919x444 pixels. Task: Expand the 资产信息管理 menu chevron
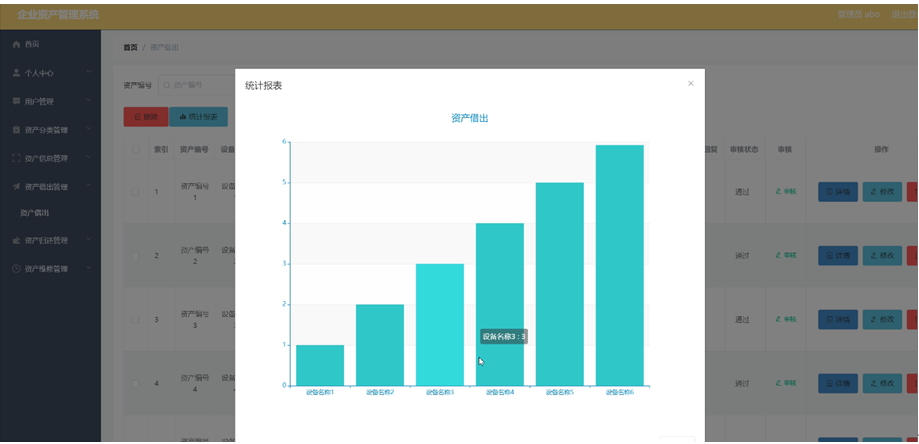click(89, 158)
